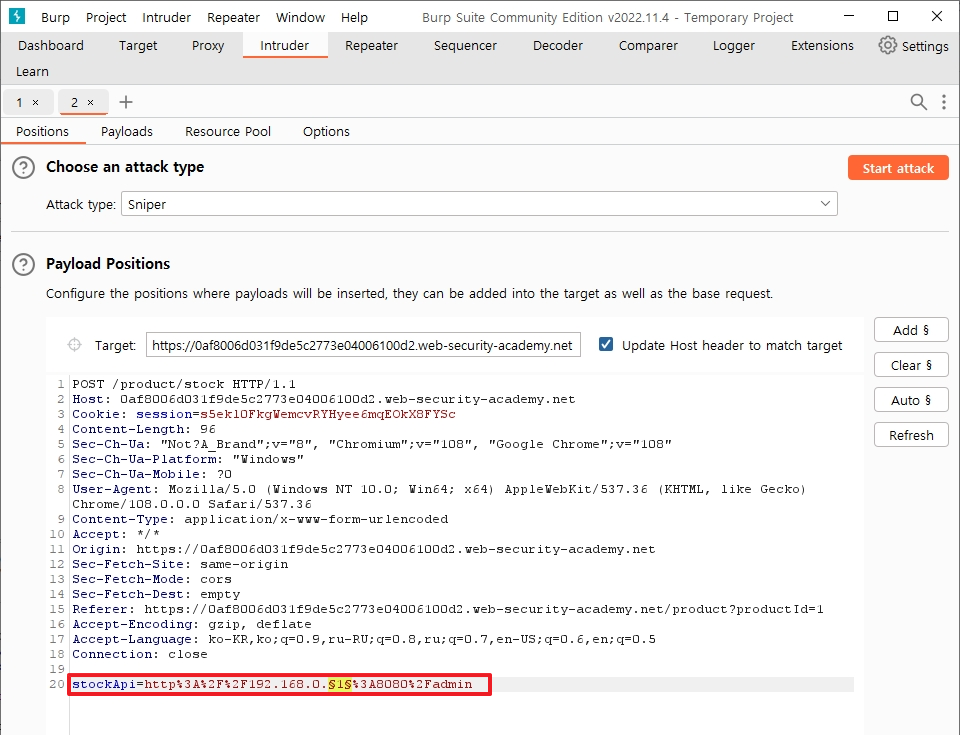The image size is (960, 735).
Task: Open help for Payload Positions
Action: pyautogui.click(x=23, y=264)
